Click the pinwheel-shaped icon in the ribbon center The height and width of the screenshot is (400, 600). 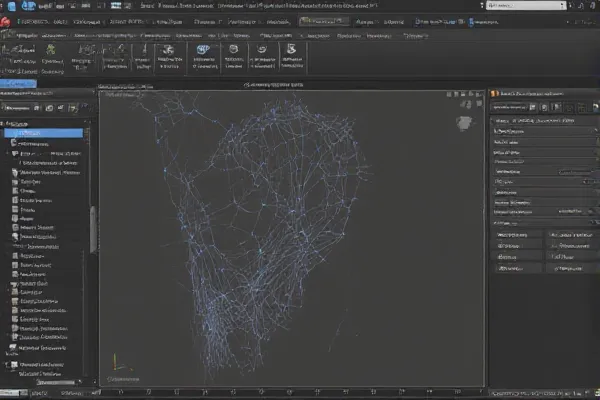[x=167, y=50]
